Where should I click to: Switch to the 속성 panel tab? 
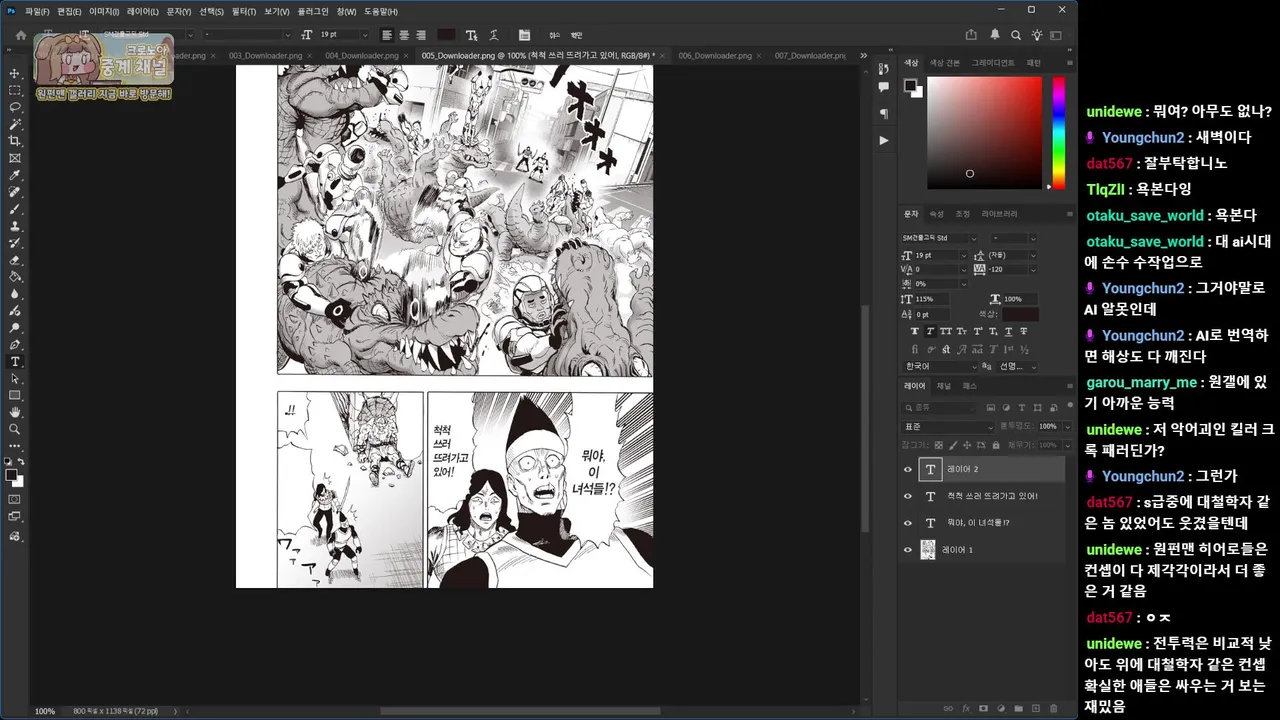pos(936,214)
